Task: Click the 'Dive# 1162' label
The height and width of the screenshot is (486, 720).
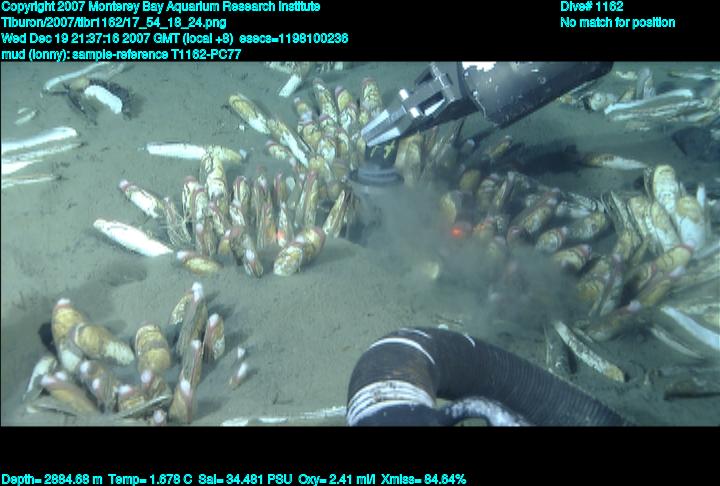Action: 591,7
